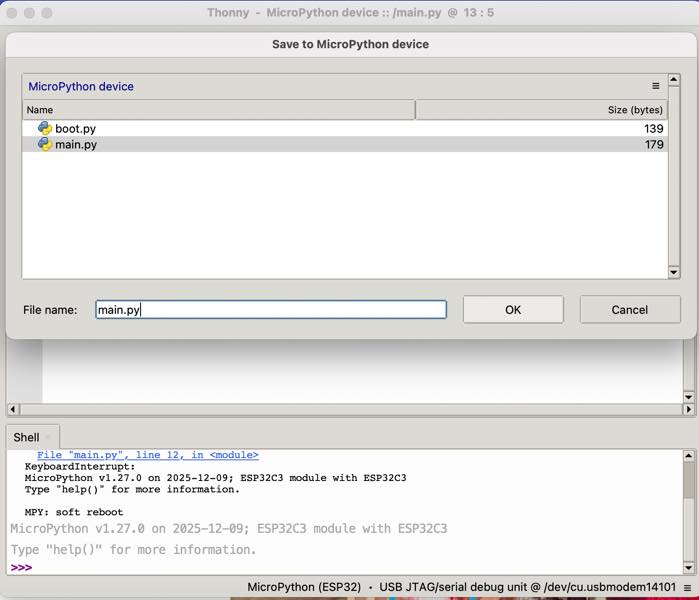Select boot.py in the file list
Image resolution: width=699 pixels, height=600 pixels.
(x=345, y=128)
